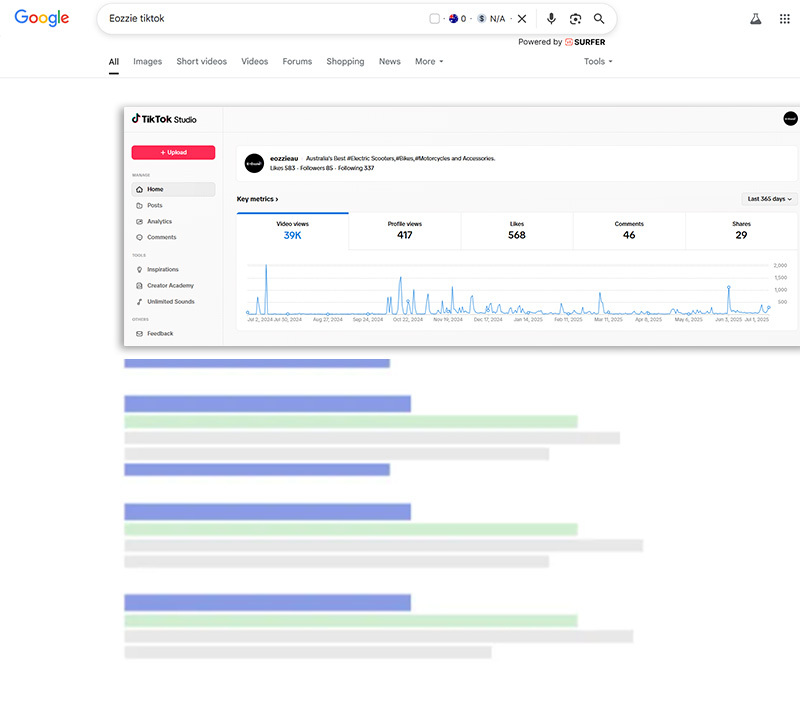Open Analytics in TikTok Studio sidebar
Image resolution: width=800 pixels, height=716 pixels.
tap(159, 221)
